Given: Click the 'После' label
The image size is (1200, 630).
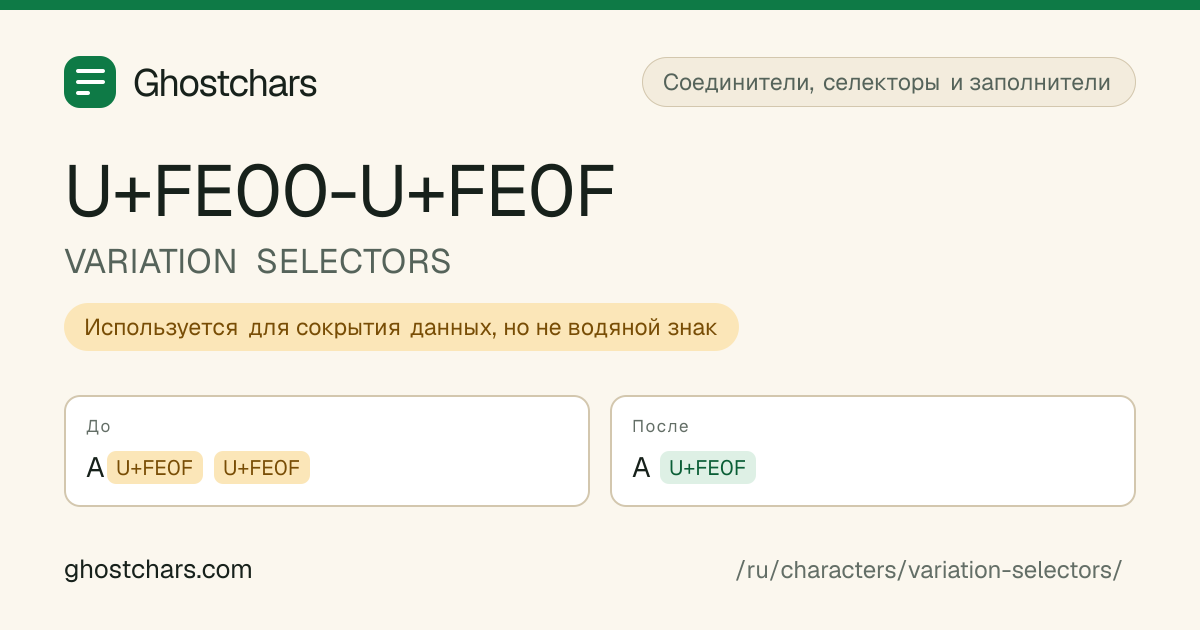Looking at the screenshot, I should (x=660, y=426).
